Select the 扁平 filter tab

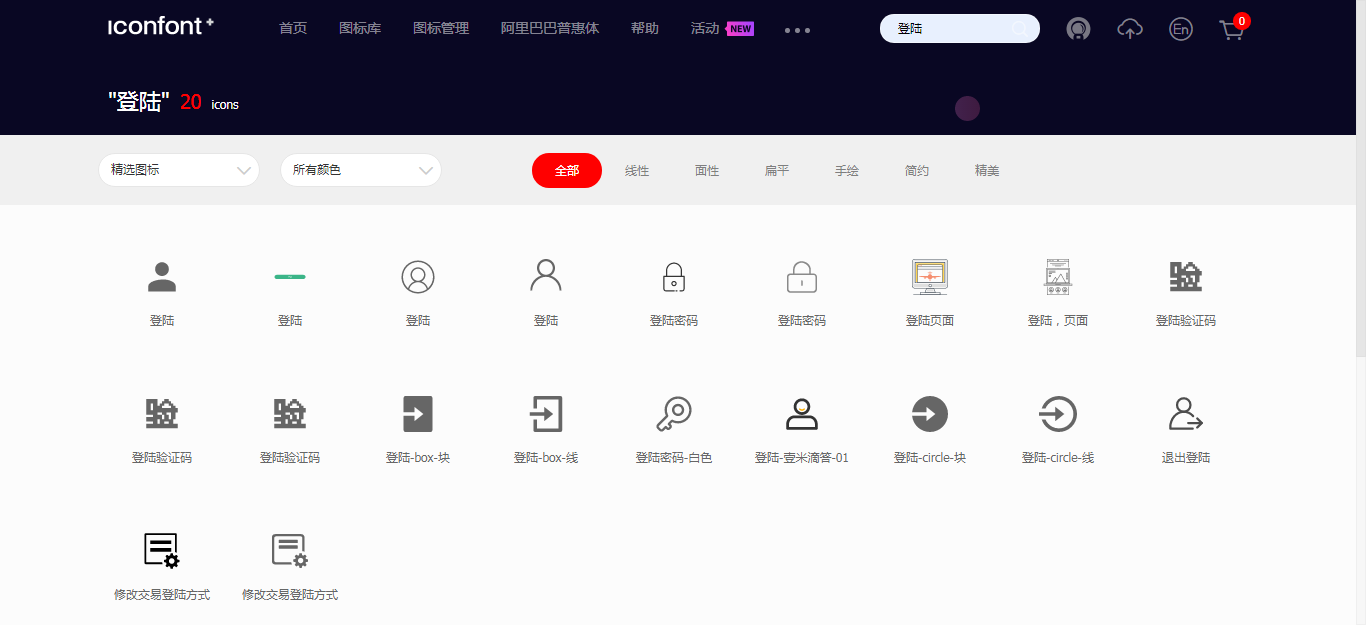[777, 171]
